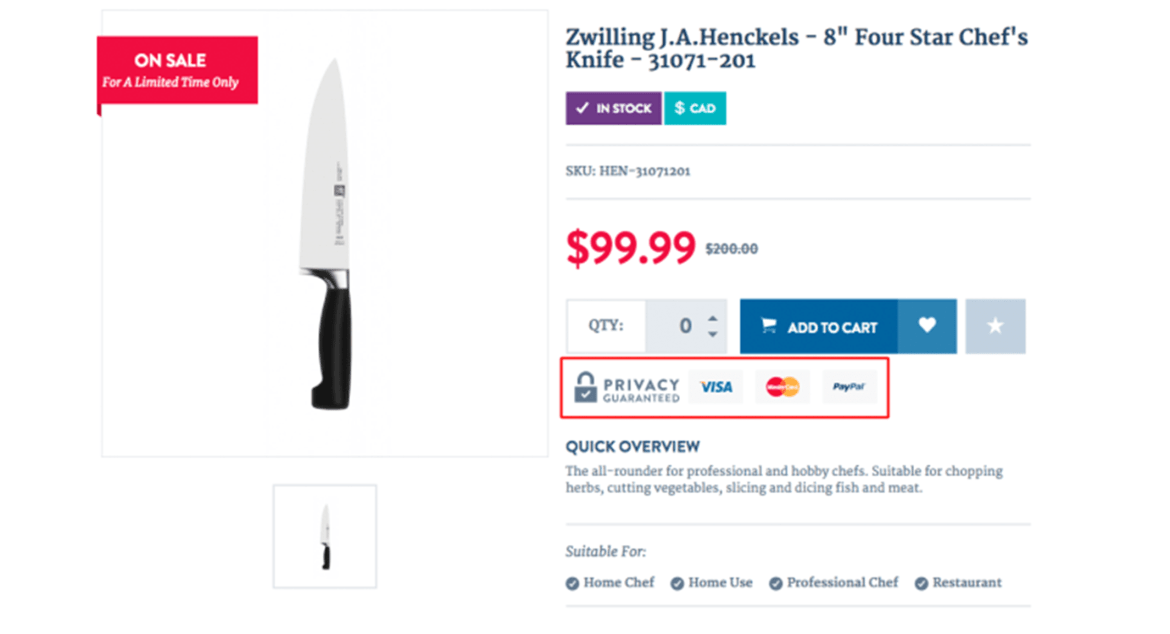Open the CAD currency selector
The width and height of the screenshot is (1170, 634).
pos(695,108)
